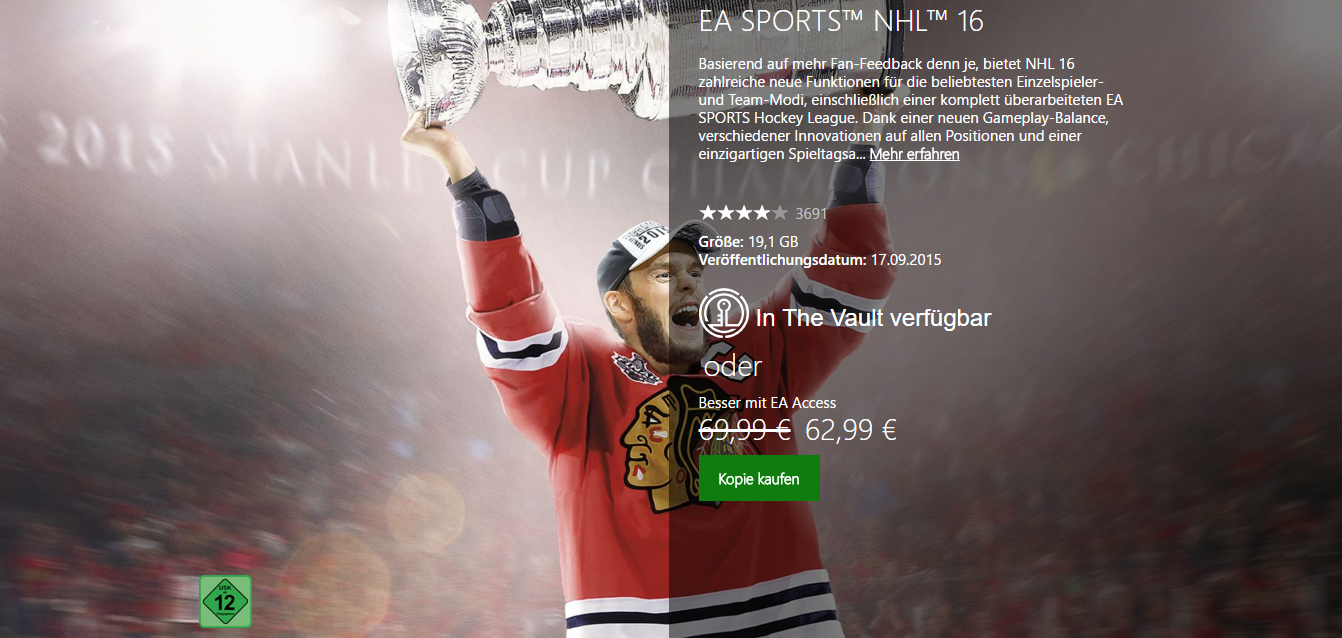
Task: Click the game description paragraph
Action: point(910,109)
